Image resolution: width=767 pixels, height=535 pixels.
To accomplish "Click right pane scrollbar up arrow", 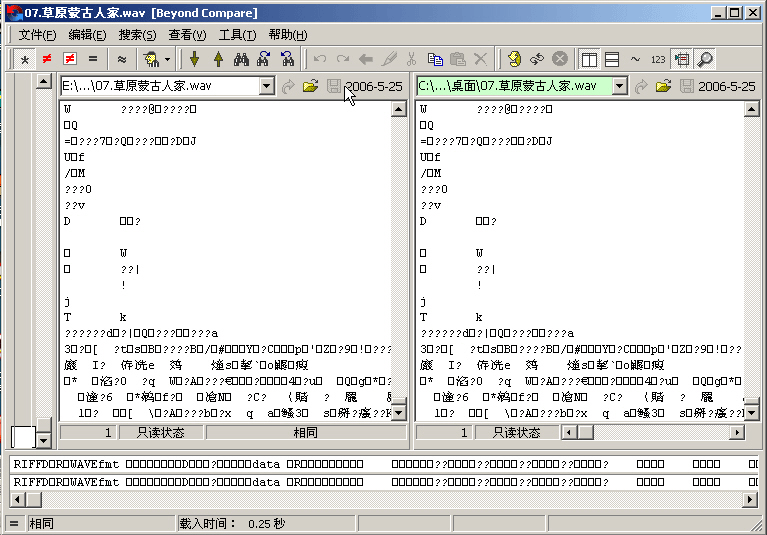I will [752, 109].
